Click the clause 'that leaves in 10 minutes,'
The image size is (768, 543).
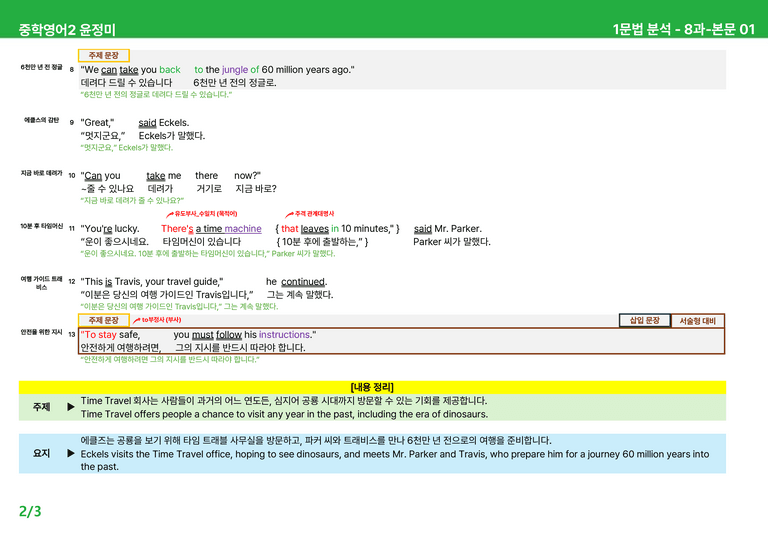(x=337, y=229)
